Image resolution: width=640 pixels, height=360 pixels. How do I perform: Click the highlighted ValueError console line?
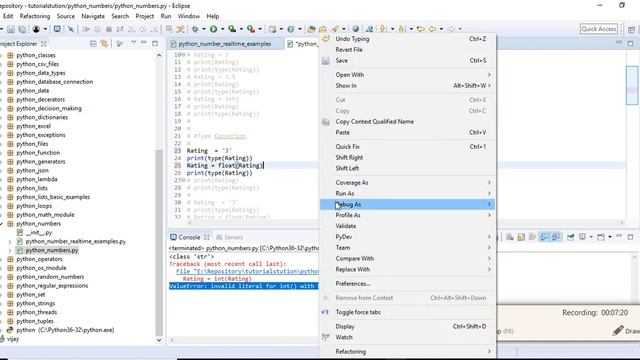click(244, 286)
